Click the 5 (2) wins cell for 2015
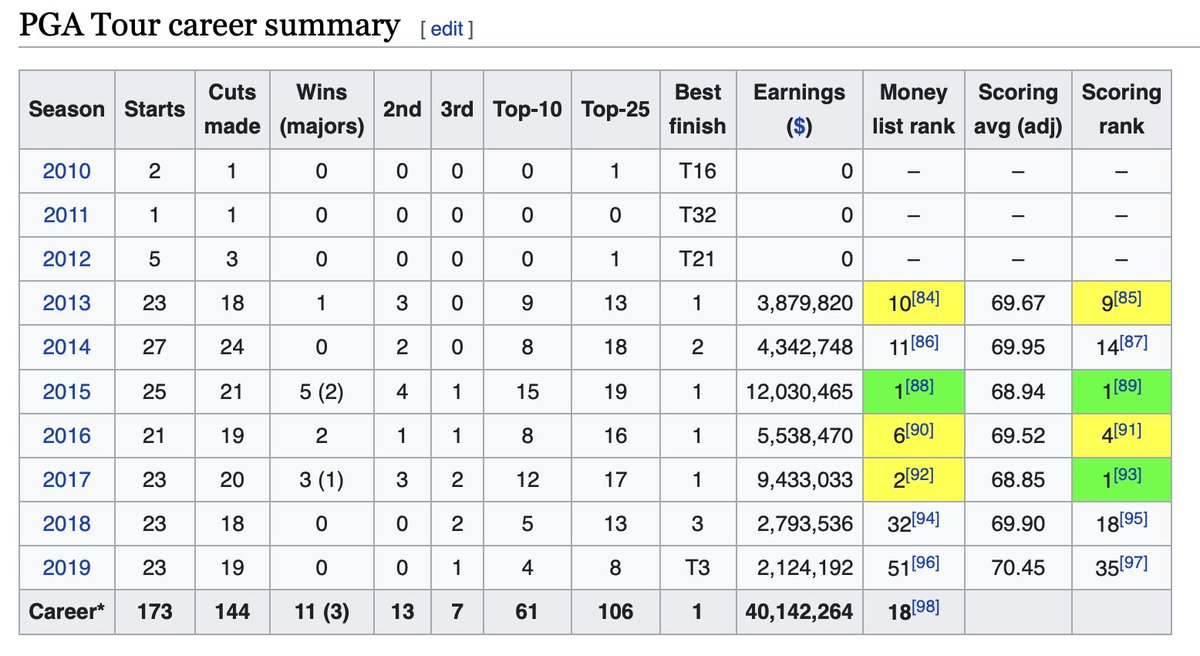The width and height of the screenshot is (1200, 656). click(x=322, y=391)
